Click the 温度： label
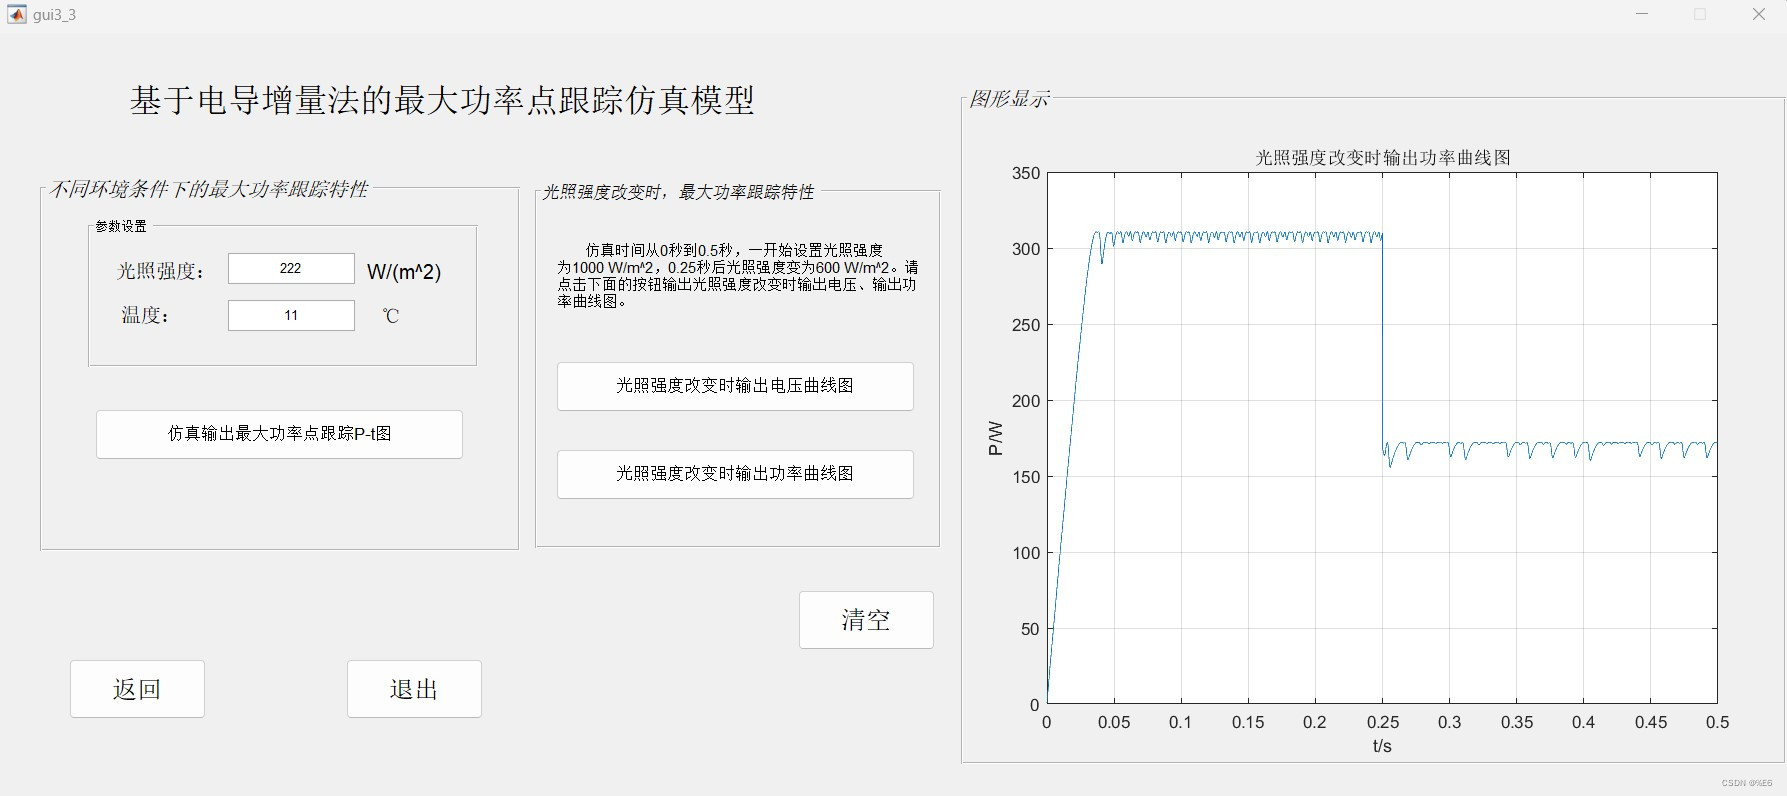 [146, 316]
